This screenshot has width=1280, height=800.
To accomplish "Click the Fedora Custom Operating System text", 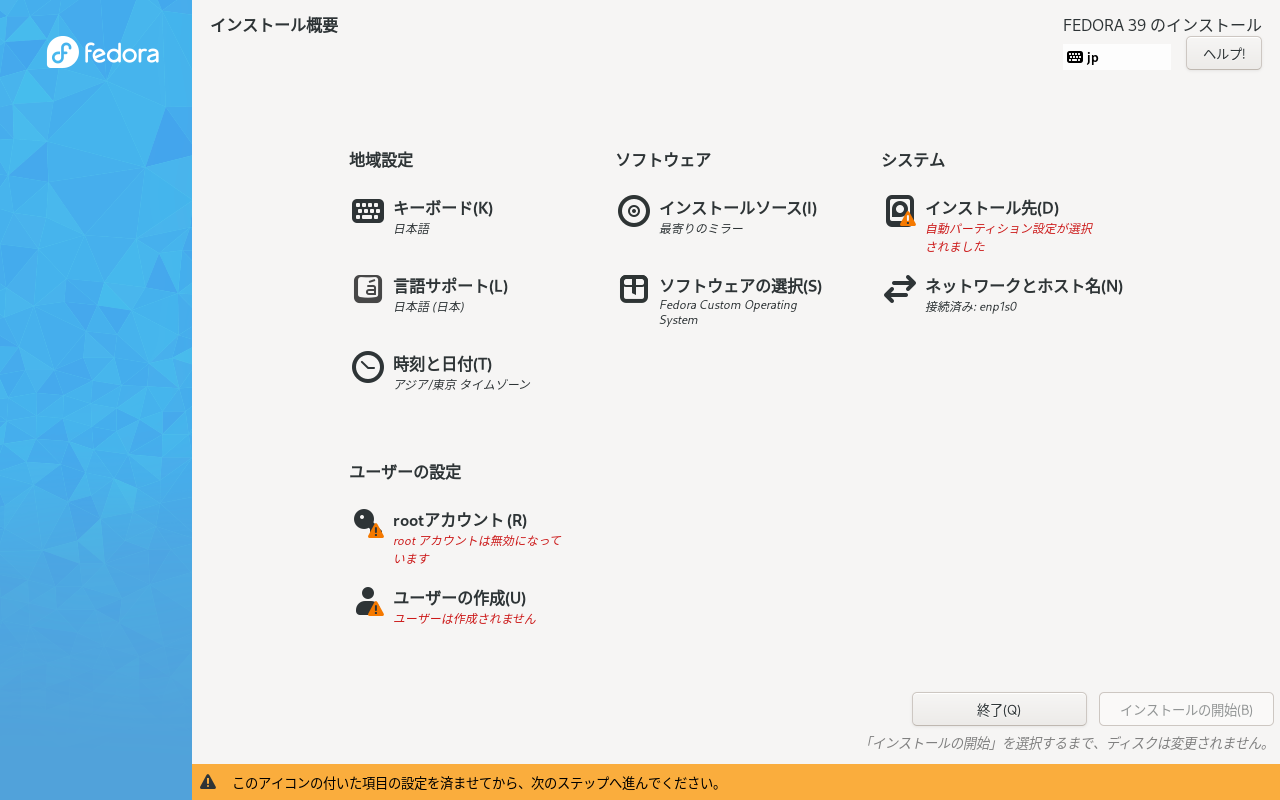I will 728,312.
